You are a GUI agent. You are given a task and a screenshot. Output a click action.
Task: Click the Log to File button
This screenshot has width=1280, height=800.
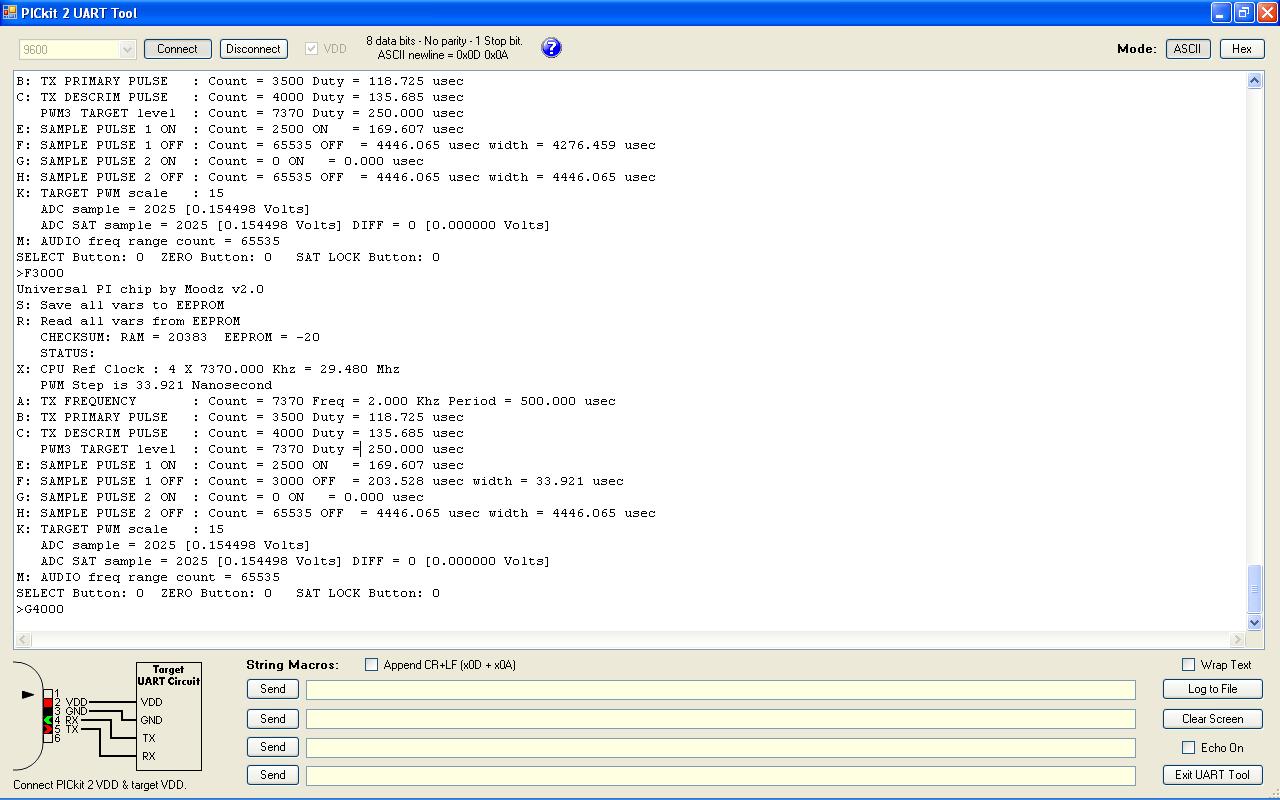click(x=1212, y=689)
